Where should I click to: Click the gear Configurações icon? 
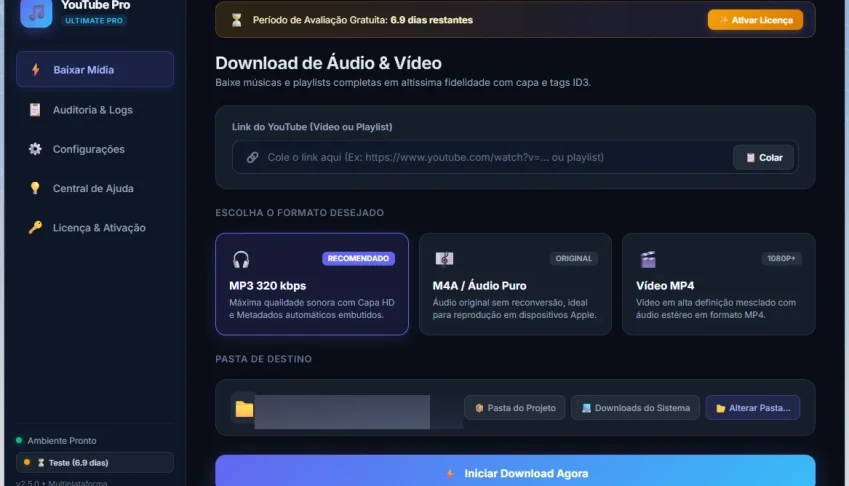pyautogui.click(x=35, y=149)
